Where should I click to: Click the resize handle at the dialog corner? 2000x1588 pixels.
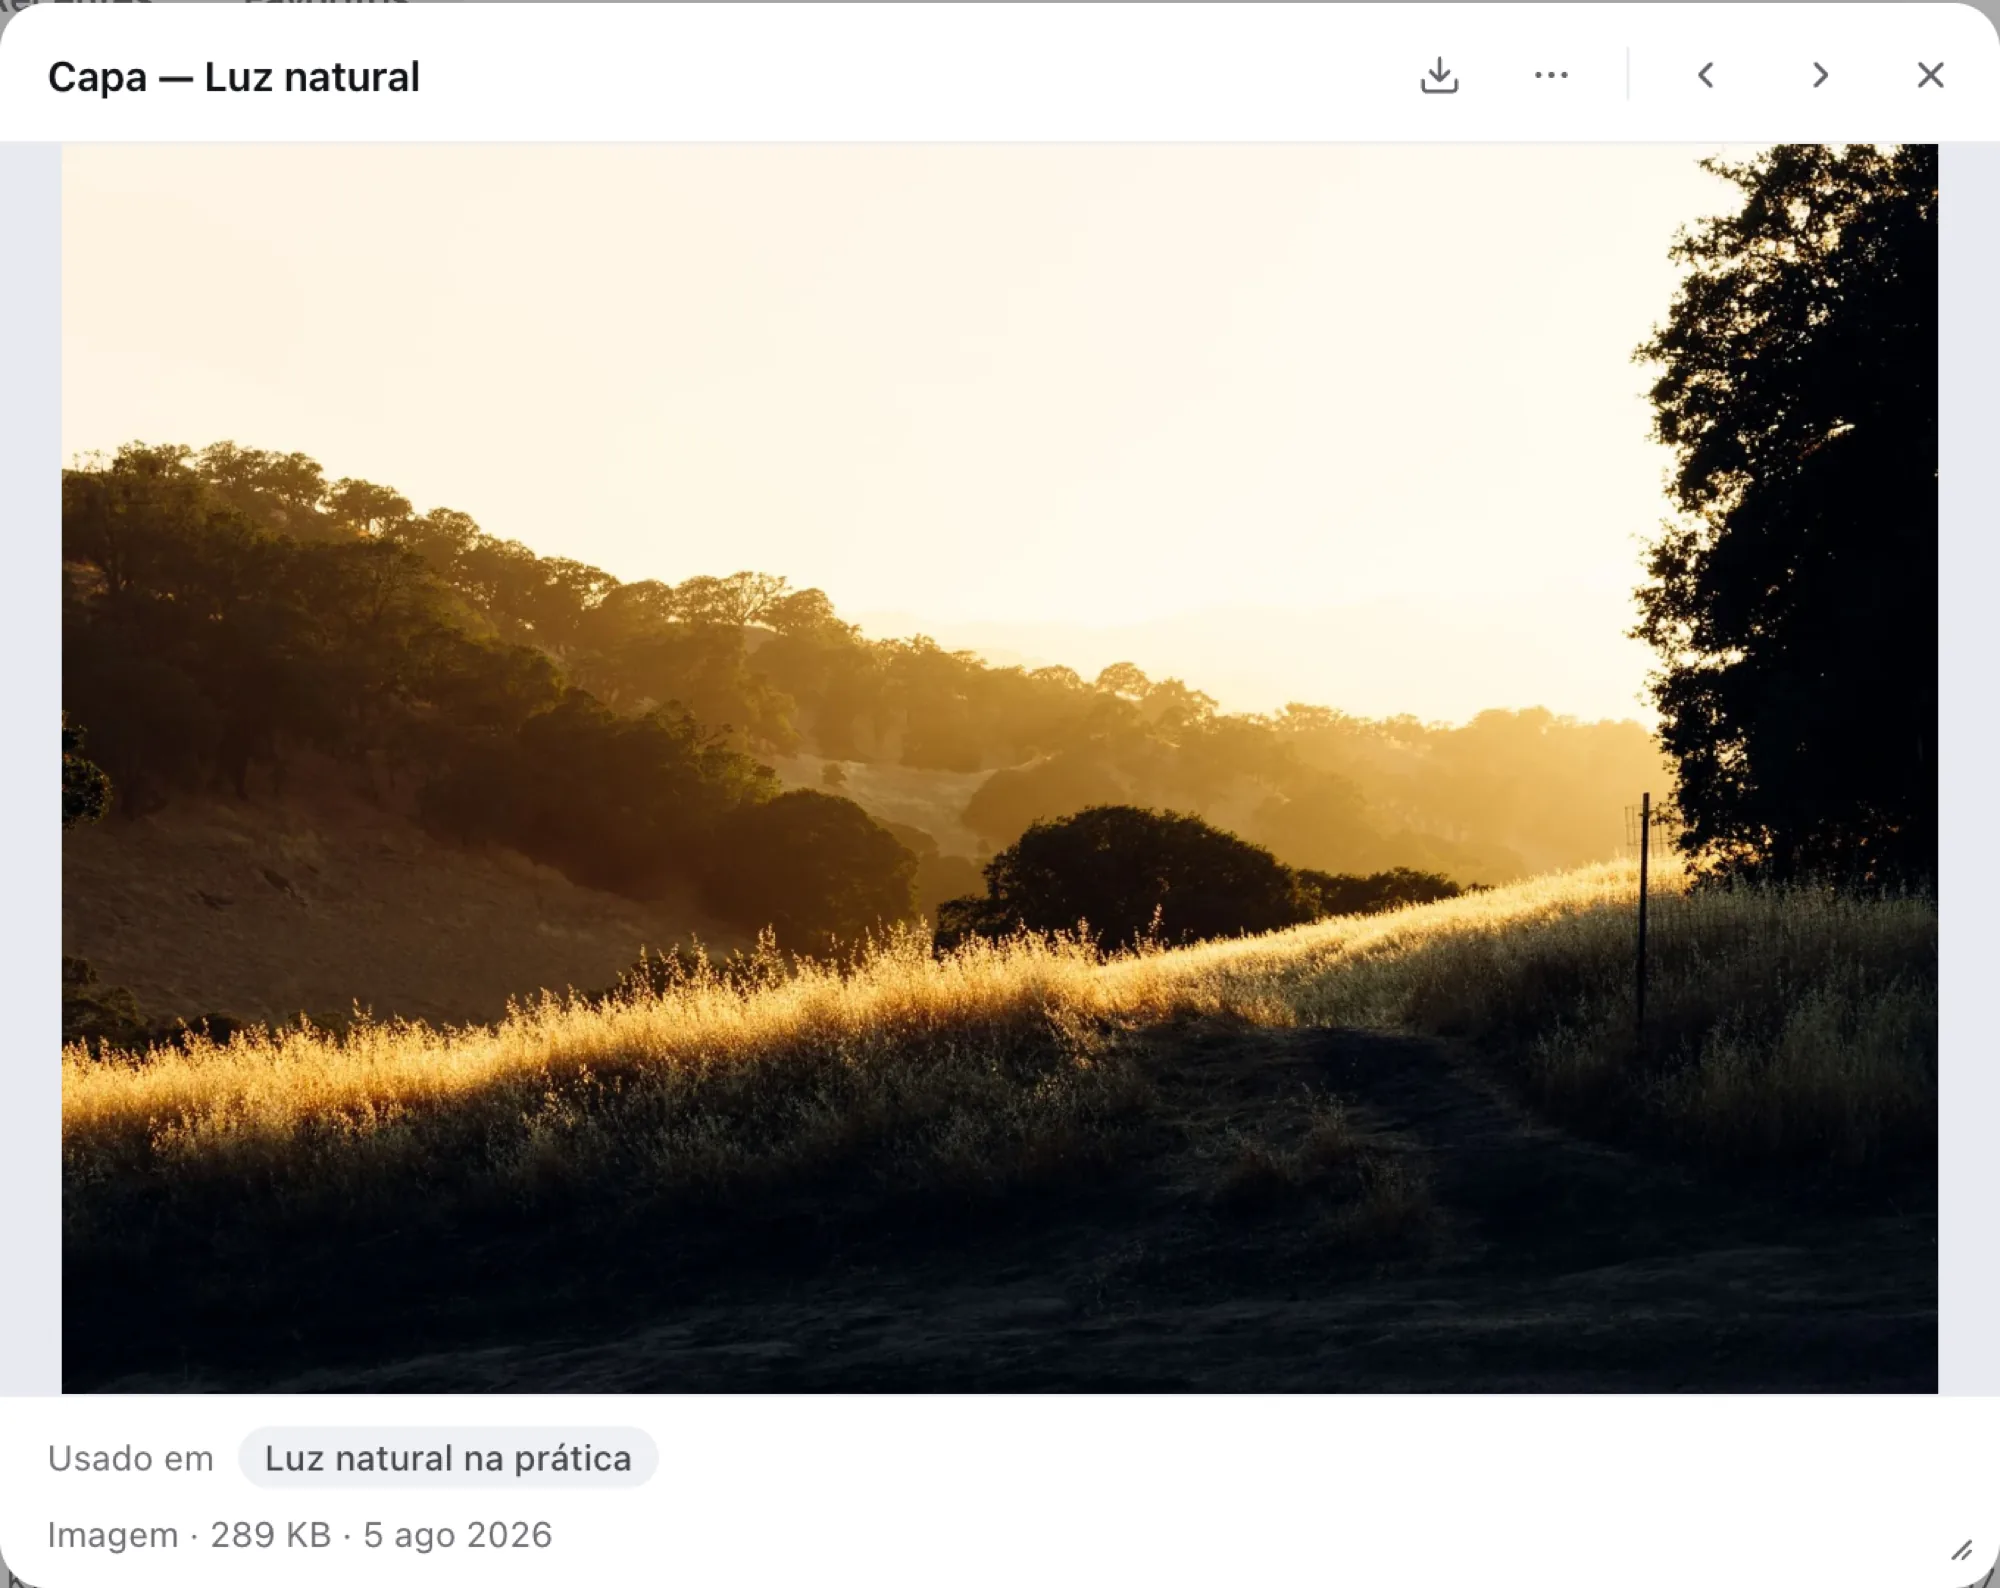(1962, 1551)
